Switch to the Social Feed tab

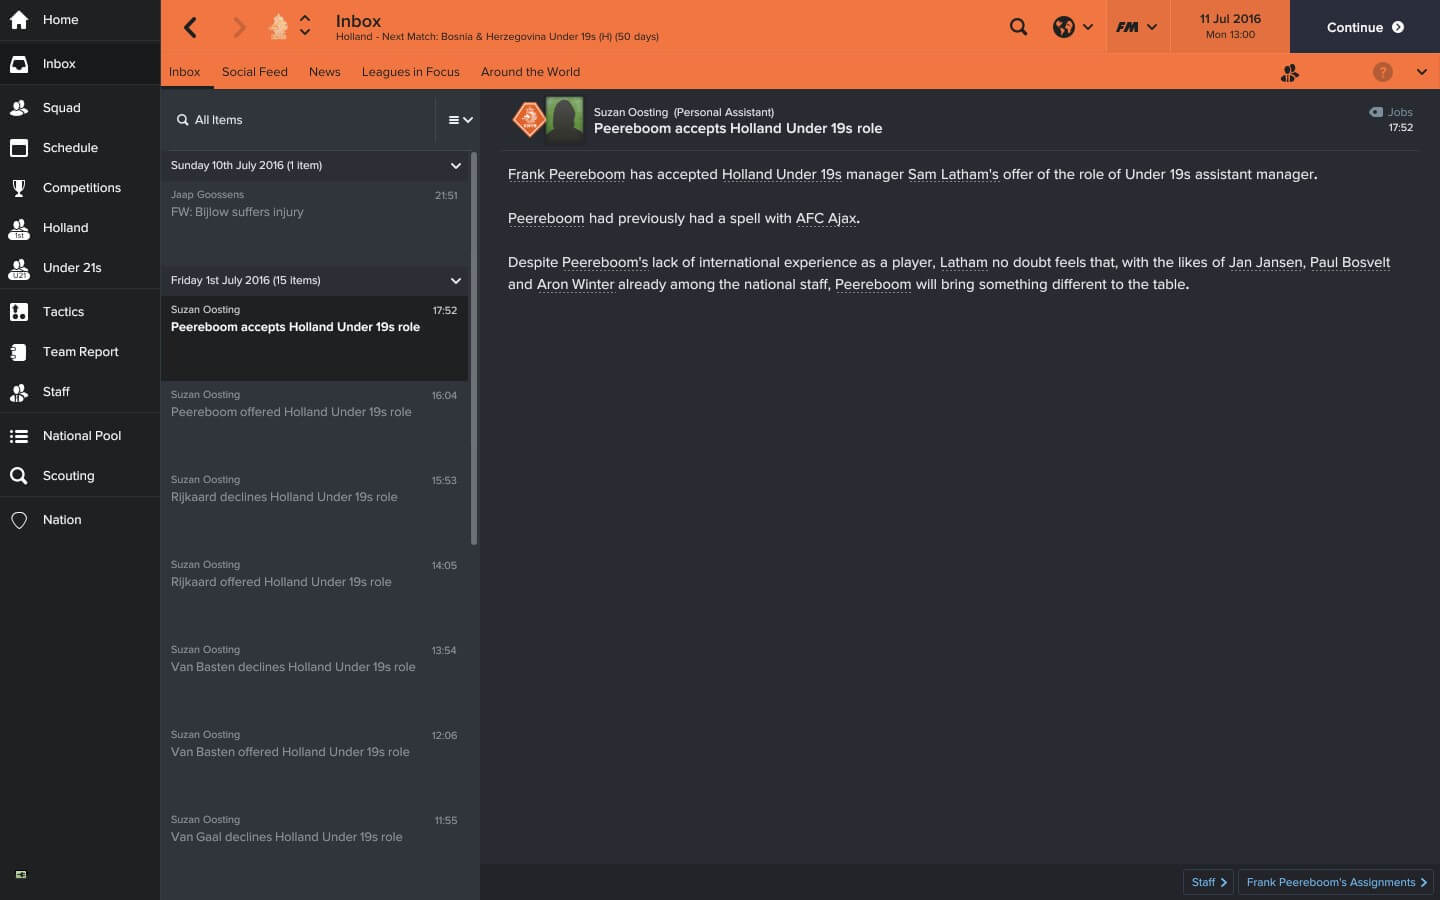[255, 72]
